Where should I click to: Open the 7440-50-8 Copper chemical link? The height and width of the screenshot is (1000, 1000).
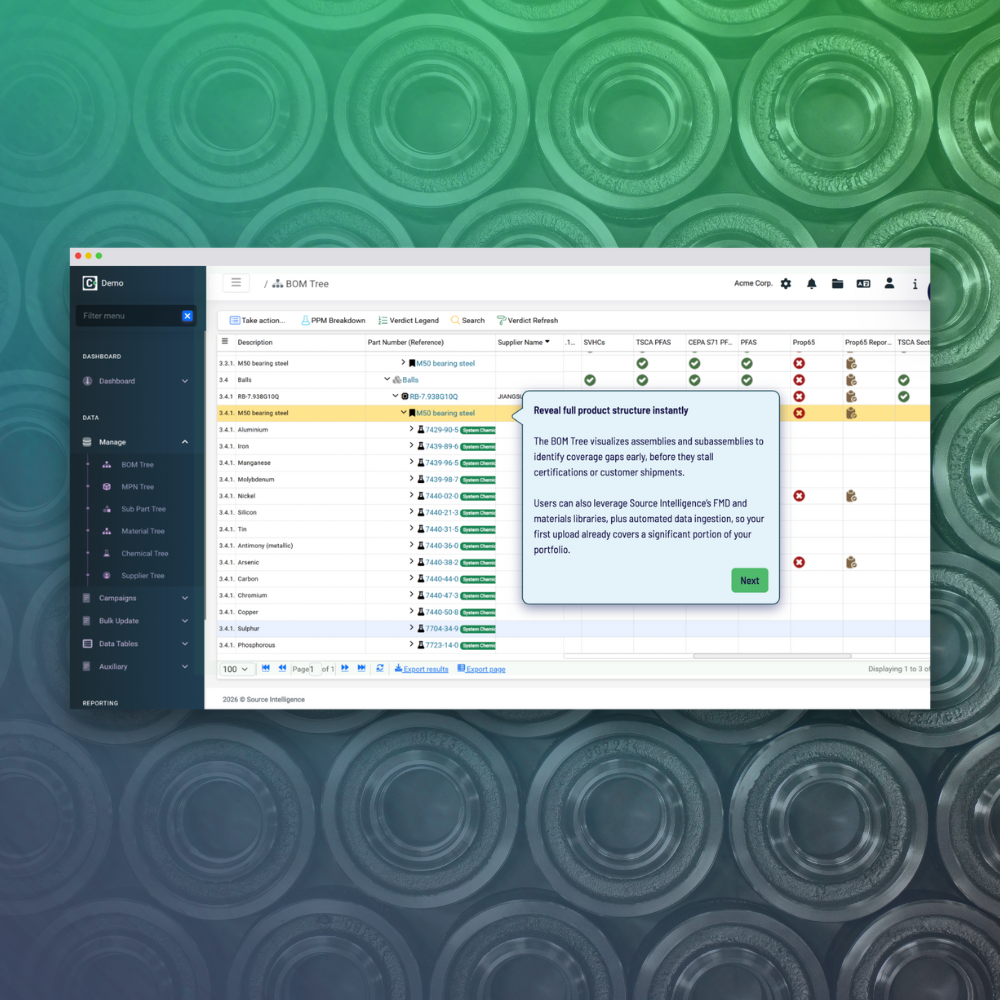pos(441,612)
